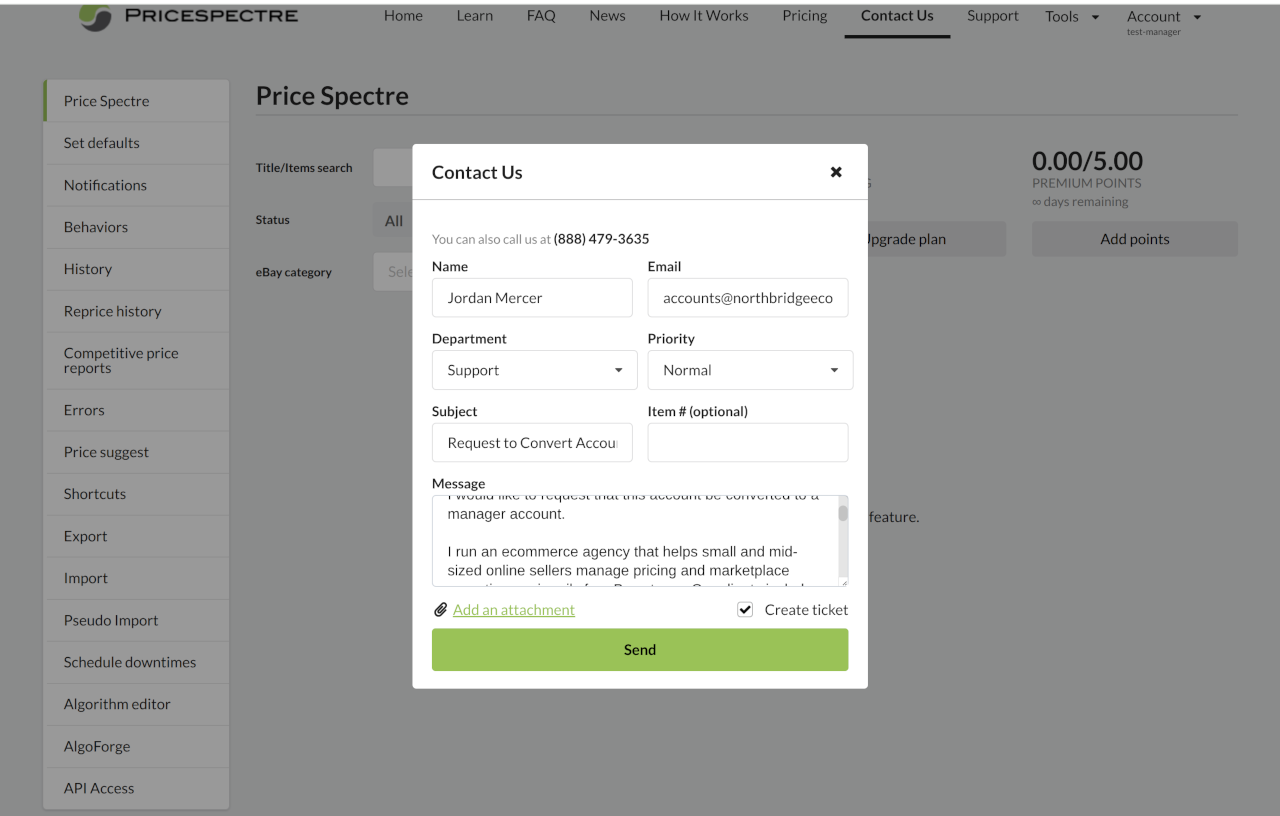
Task: Uncheck the Create ticket checkbox
Action: coord(744,609)
